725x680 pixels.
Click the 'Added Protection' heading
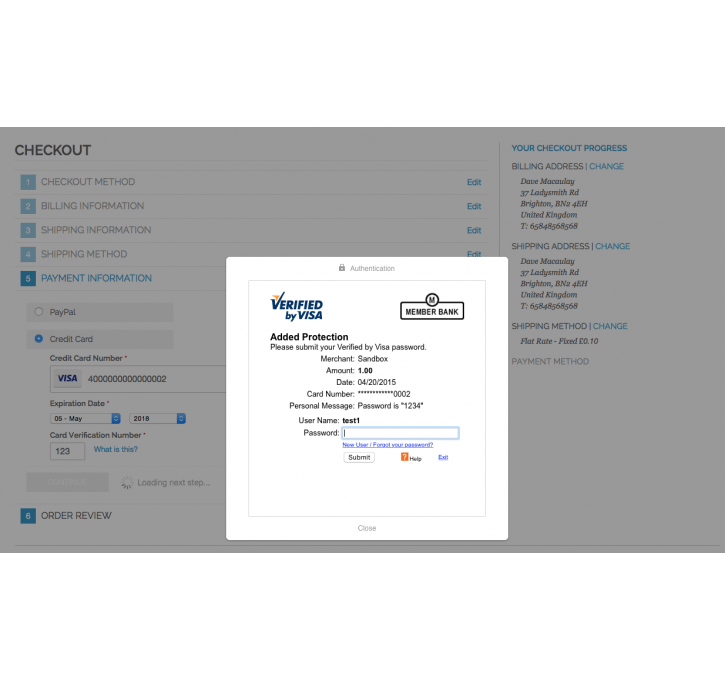tap(309, 337)
